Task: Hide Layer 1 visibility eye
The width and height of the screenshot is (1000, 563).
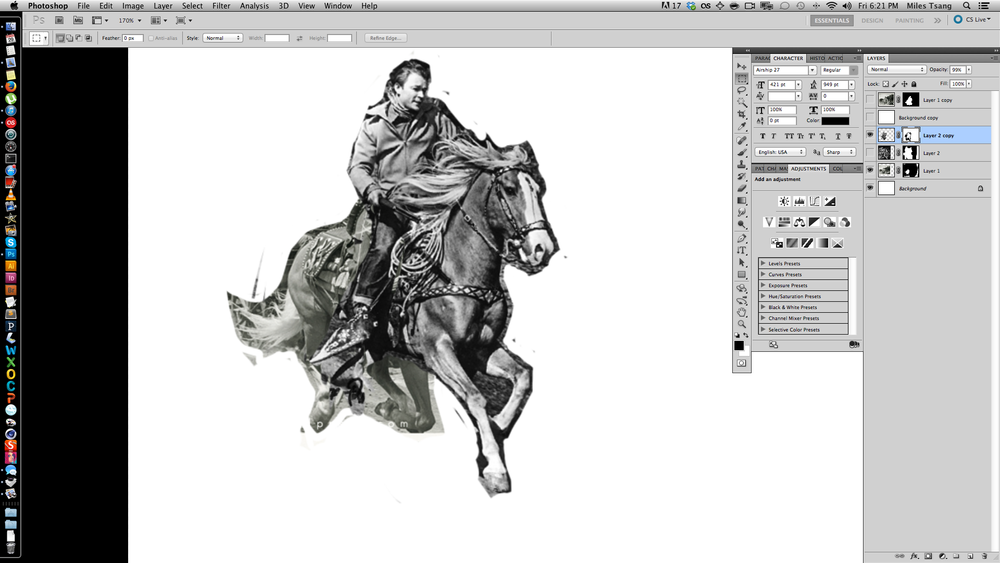Action: 870,170
